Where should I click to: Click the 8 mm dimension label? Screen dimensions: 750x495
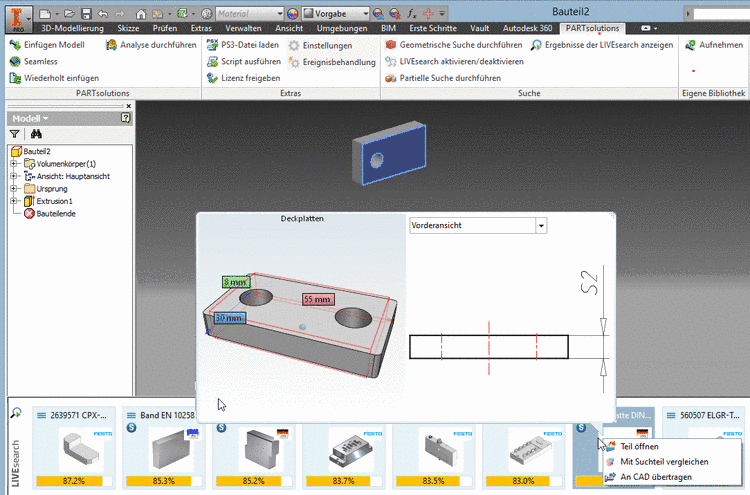pyautogui.click(x=236, y=282)
